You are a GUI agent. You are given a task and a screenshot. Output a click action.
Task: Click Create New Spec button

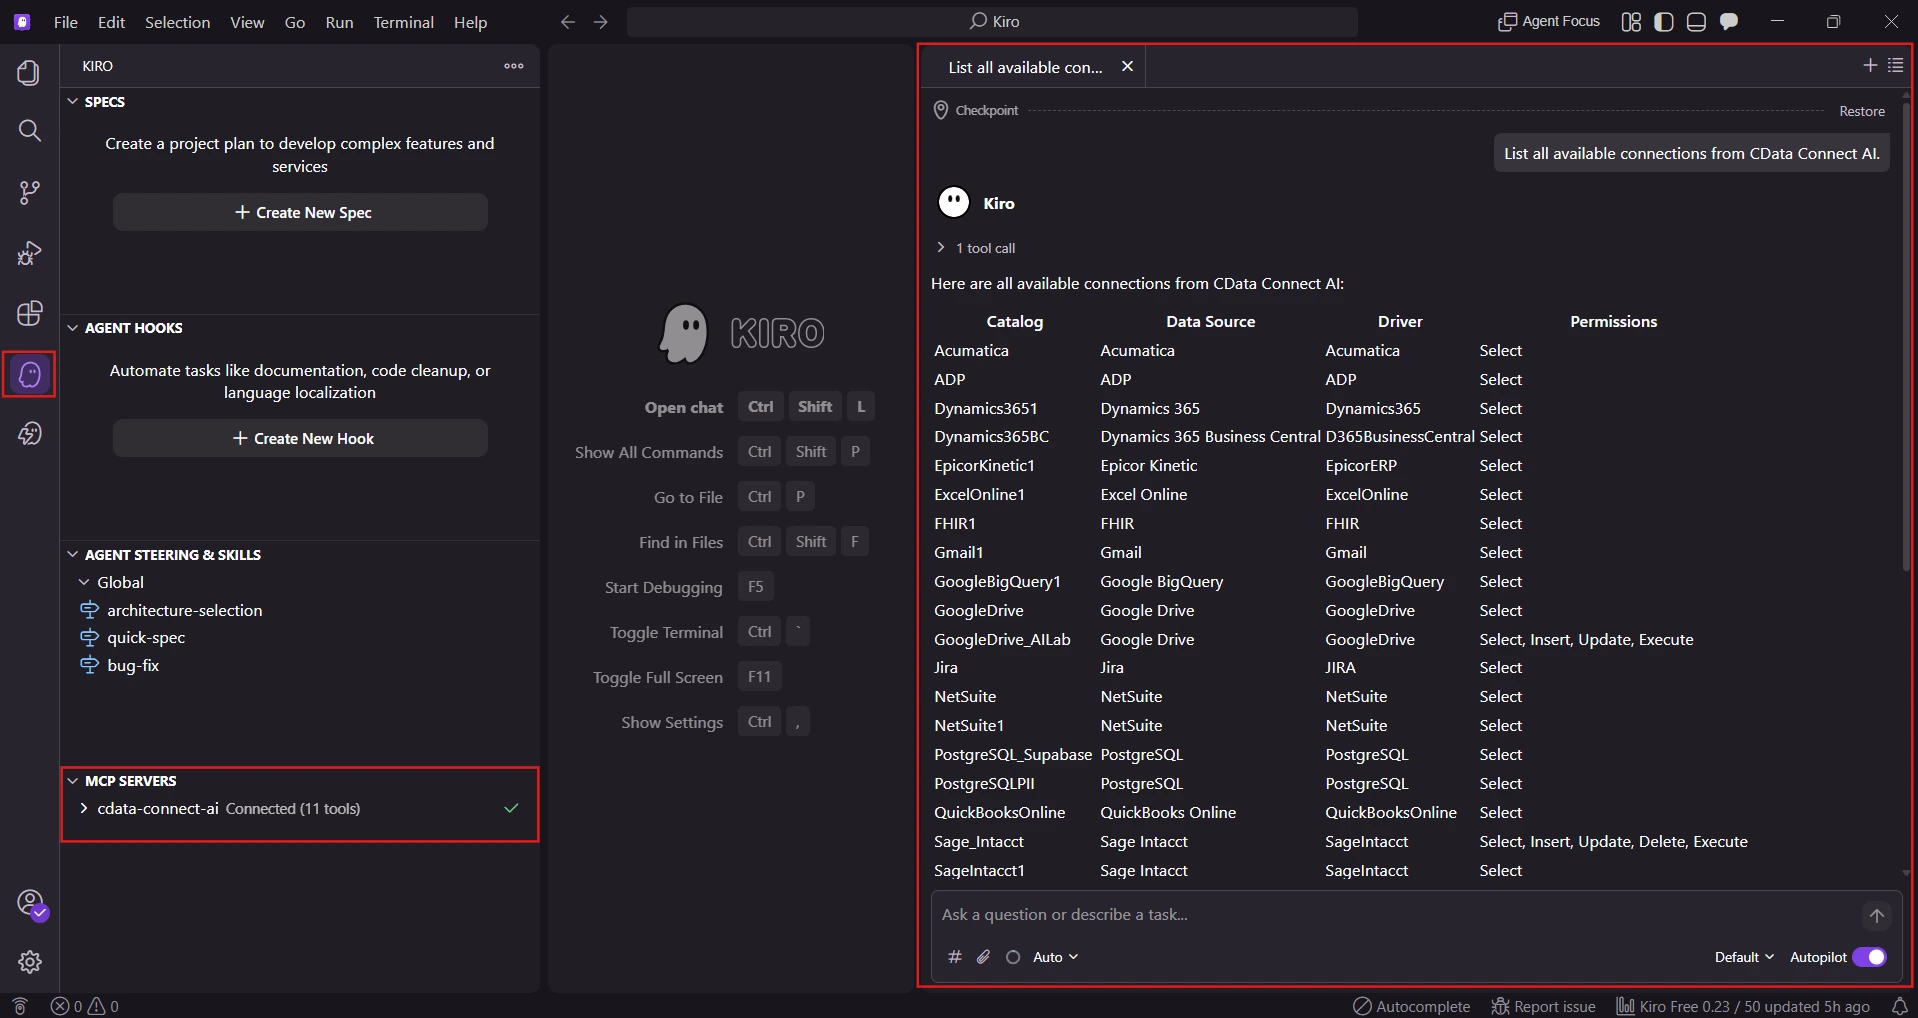(x=300, y=212)
